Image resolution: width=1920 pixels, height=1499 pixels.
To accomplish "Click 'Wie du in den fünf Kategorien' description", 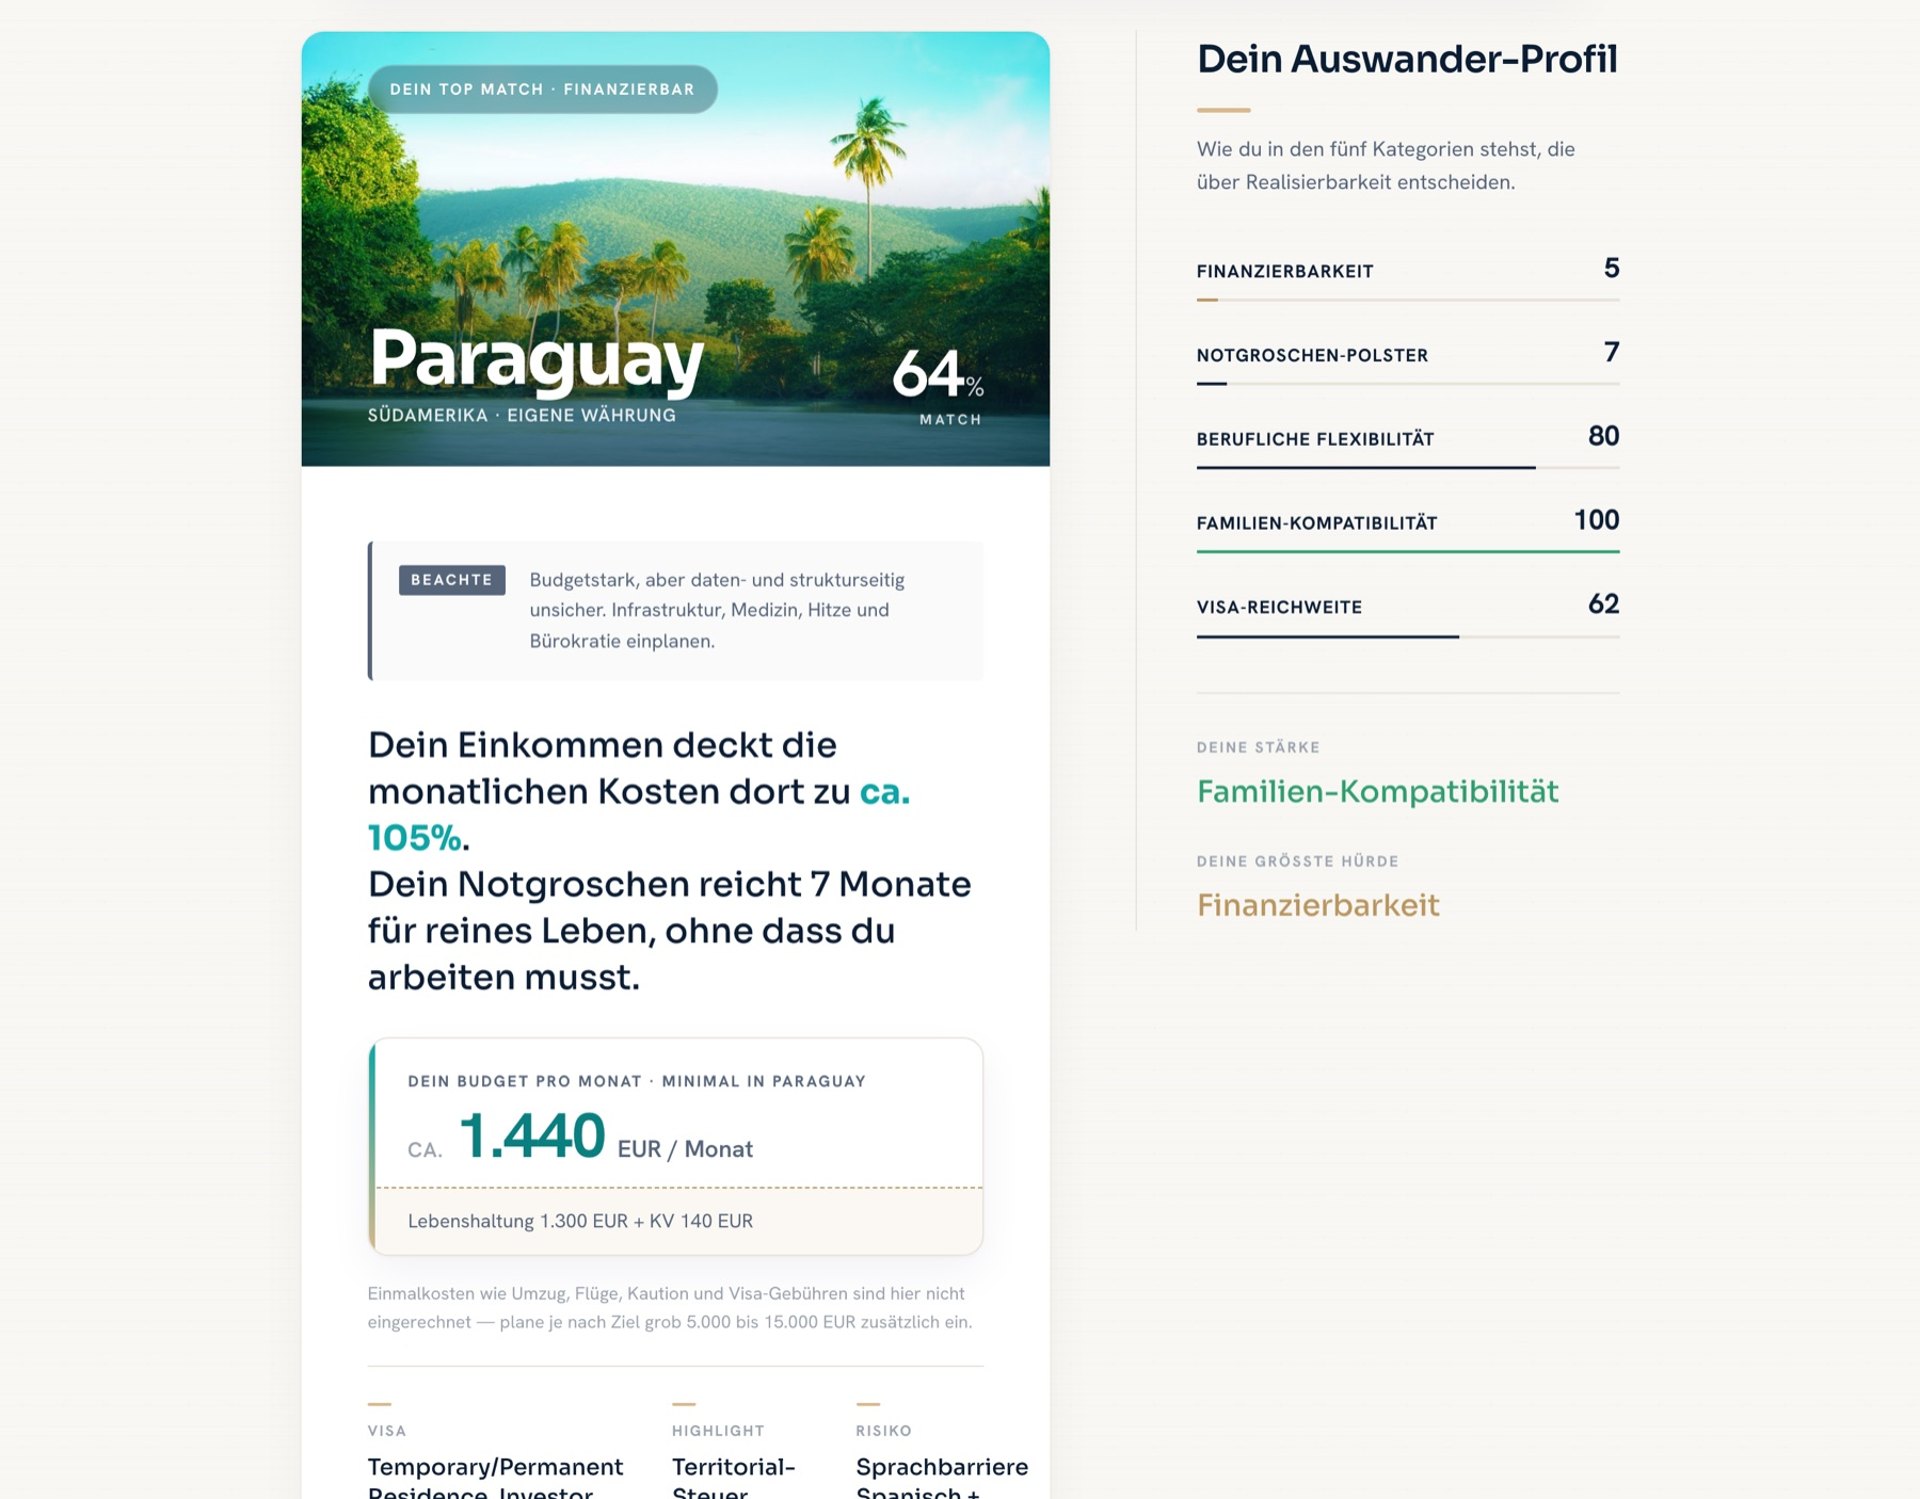I will (1385, 165).
